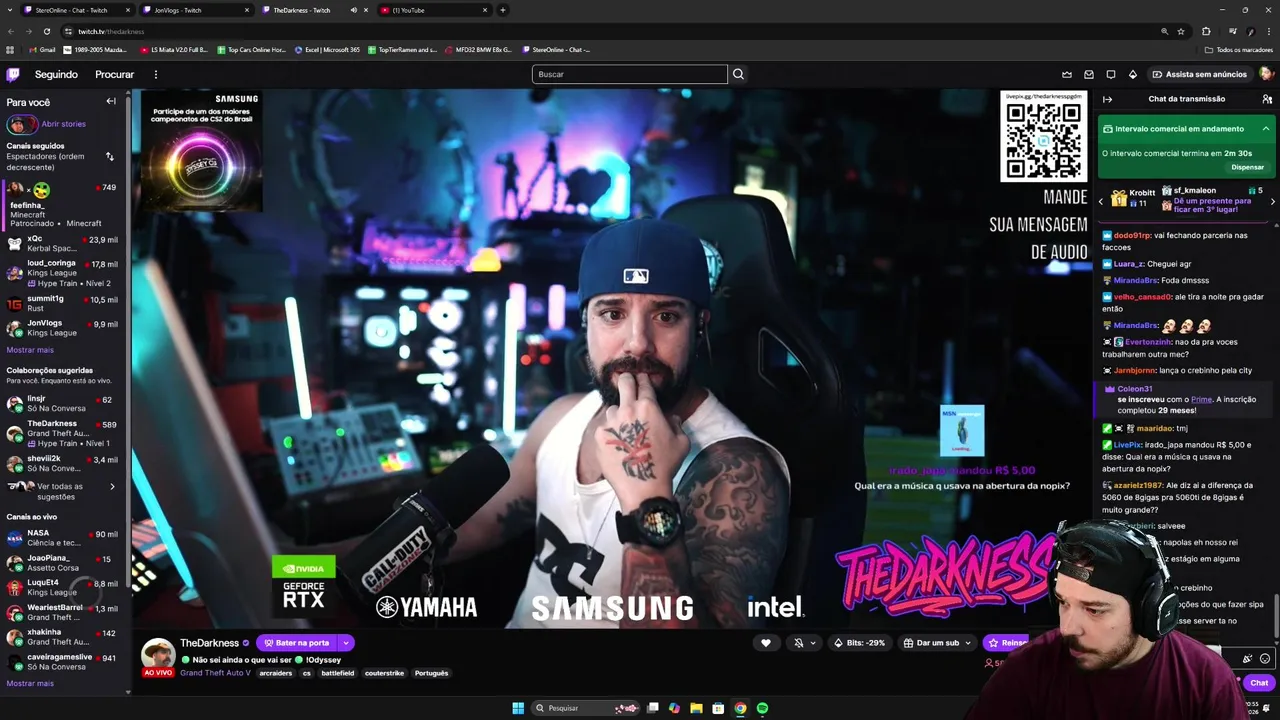Sort followed channels by viewers icon
Screen dimensions: 1280x720
(x=110, y=156)
